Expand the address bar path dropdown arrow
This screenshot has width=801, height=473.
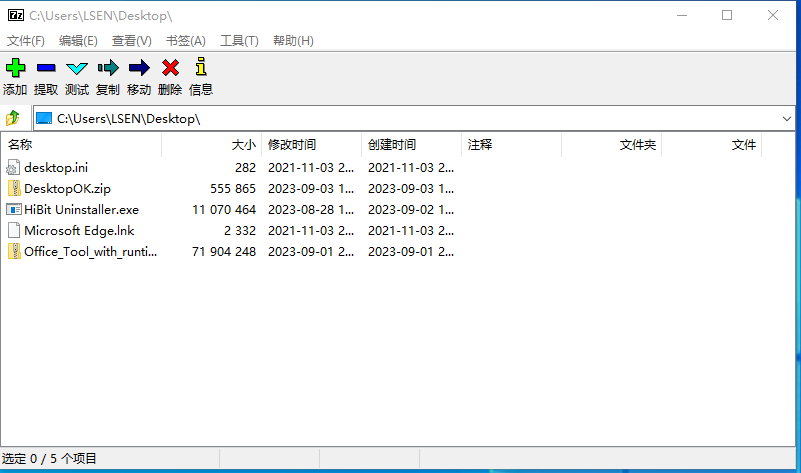787,119
